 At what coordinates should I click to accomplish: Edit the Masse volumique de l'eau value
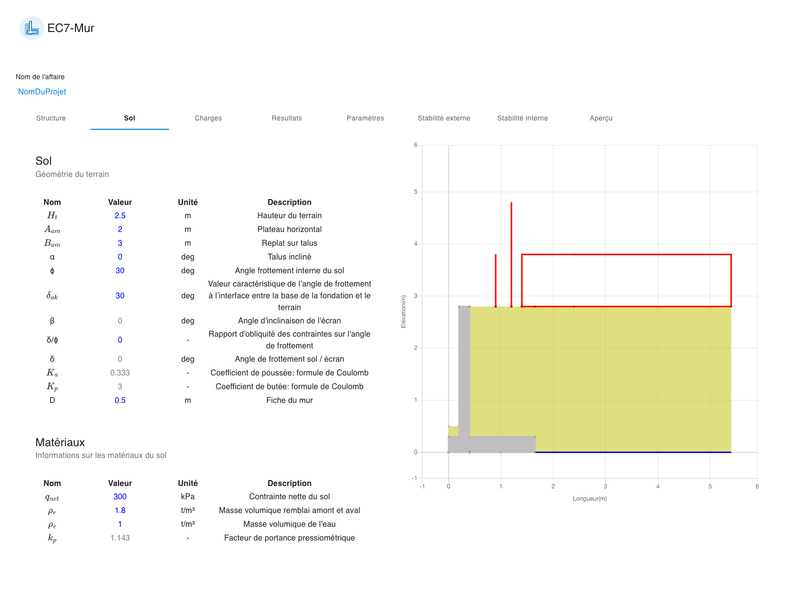pos(120,524)
